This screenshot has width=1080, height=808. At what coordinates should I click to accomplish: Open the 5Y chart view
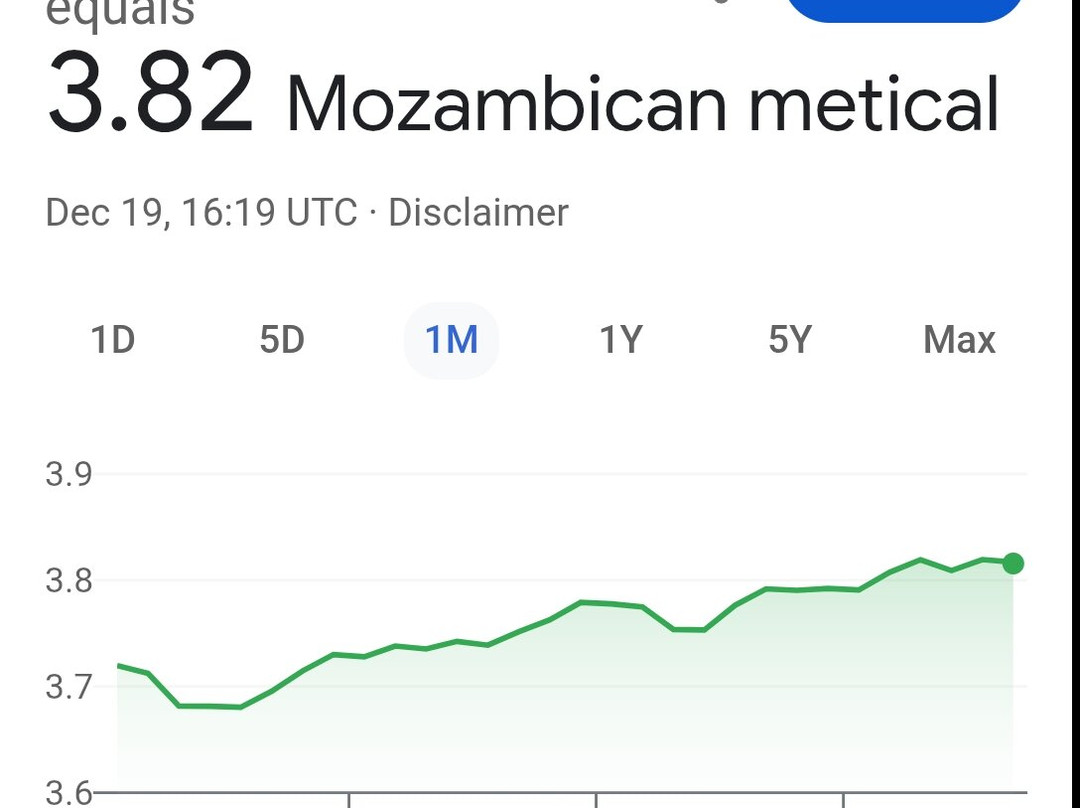tap(789, 341)
